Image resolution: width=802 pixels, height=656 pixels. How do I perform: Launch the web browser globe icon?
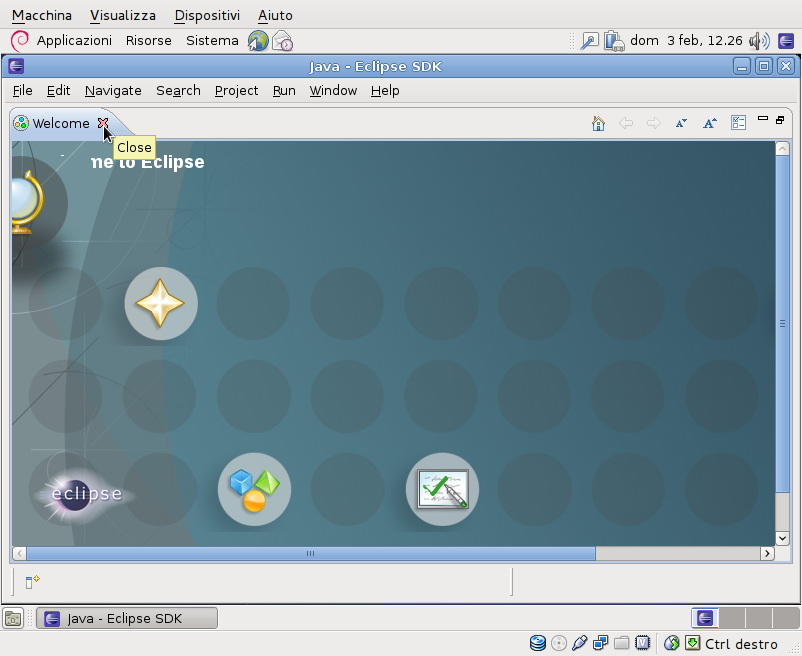coord(258,41)
